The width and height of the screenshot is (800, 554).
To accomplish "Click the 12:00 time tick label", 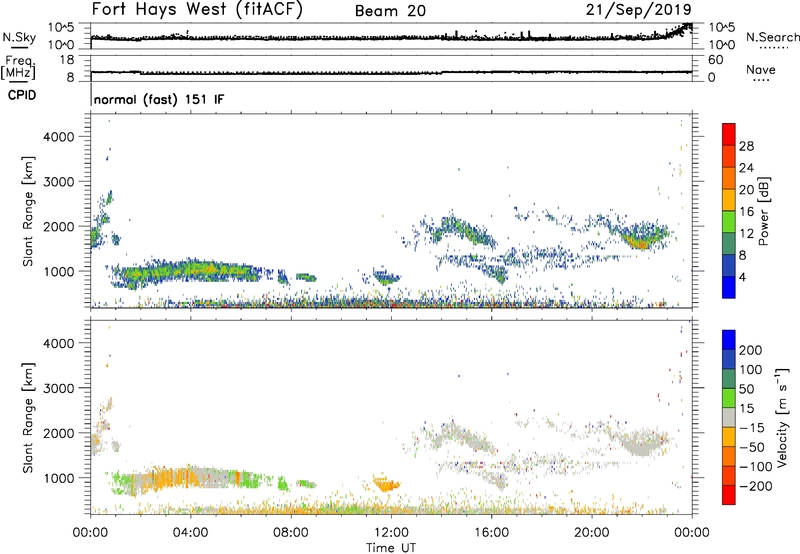I will pyautogui.click(x=391, y=533).
